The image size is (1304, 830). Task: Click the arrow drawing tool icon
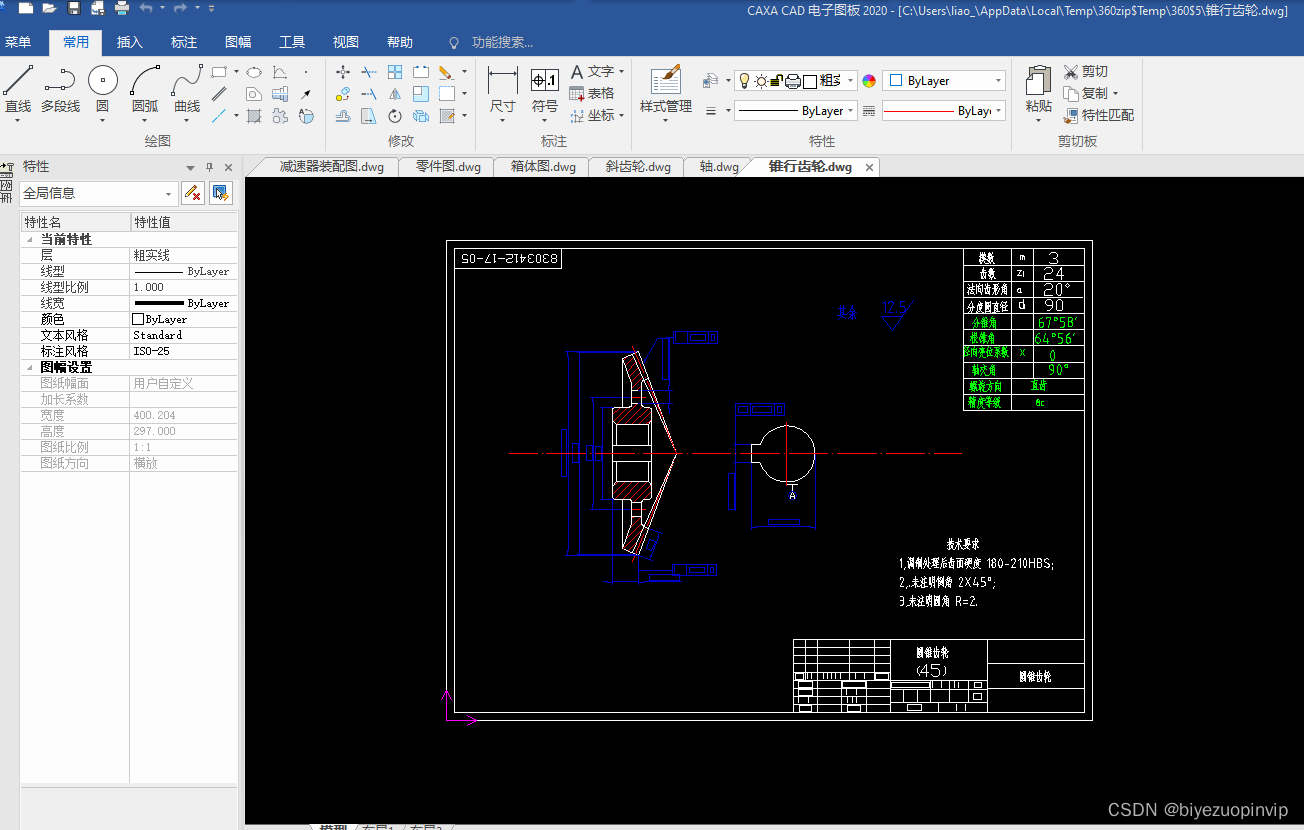(306, 94)
